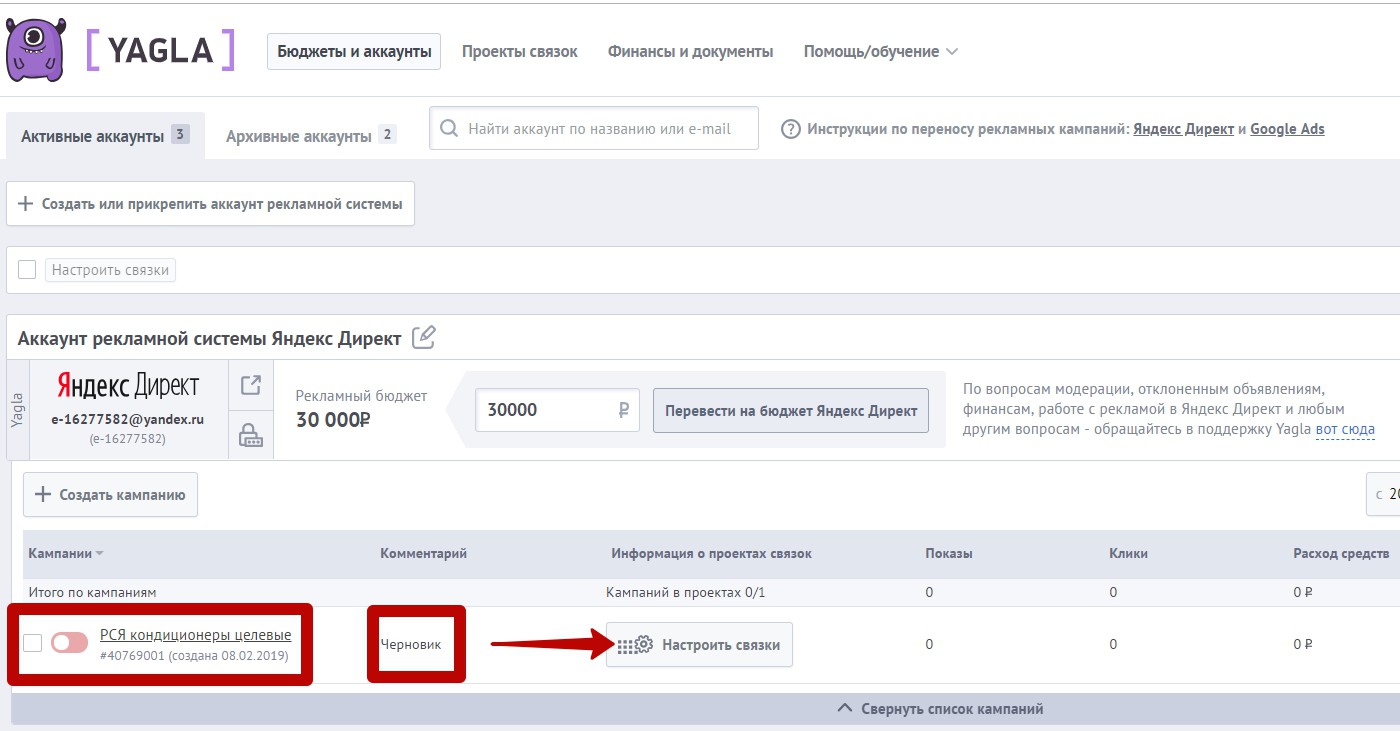Switch to Архивные аккаунты tab
Screen dimensions: 1400x731
[311, 135]
